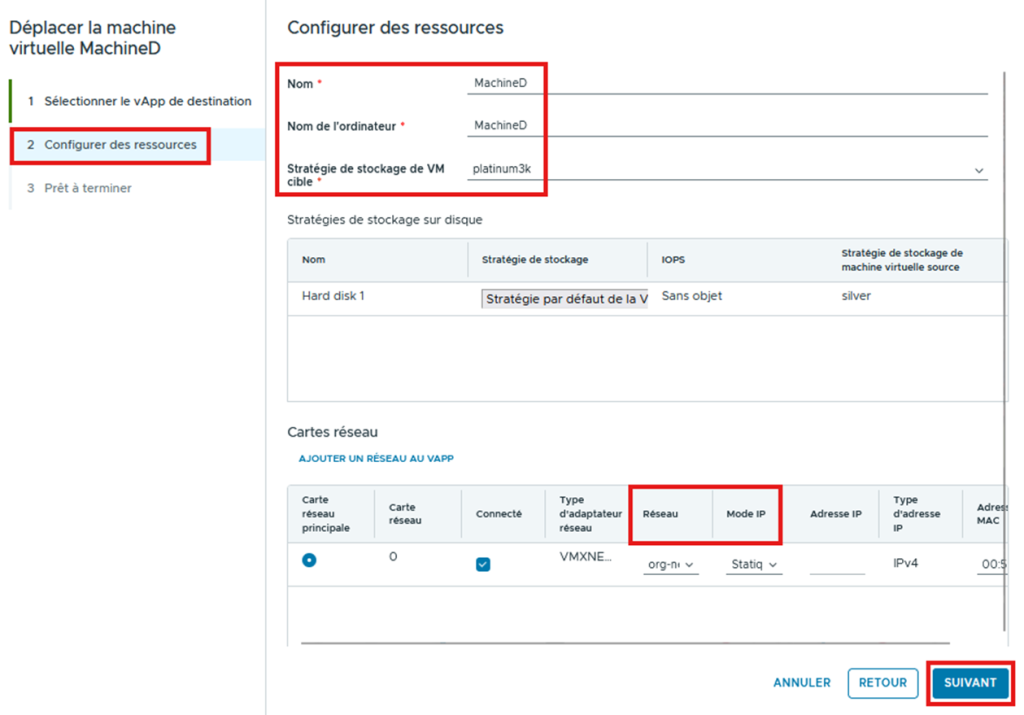This screenshot has width=1024, height=715.
Task: Click into the Nom text field
Action: [x=727, y=84]
